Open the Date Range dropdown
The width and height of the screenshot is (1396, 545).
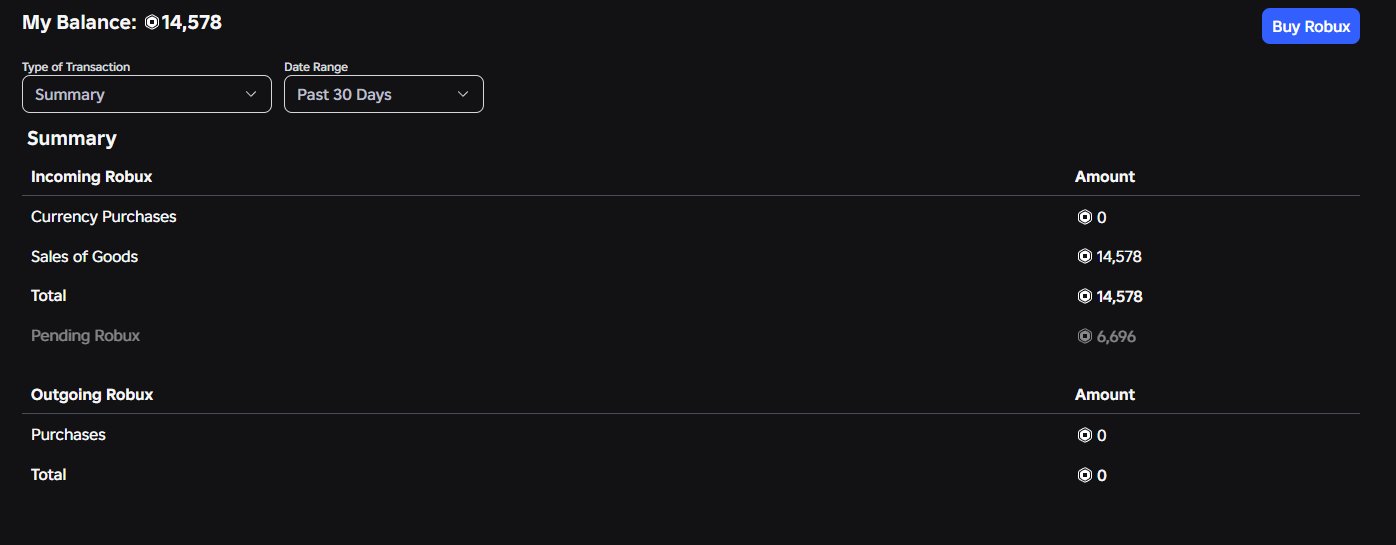point(384,94)
